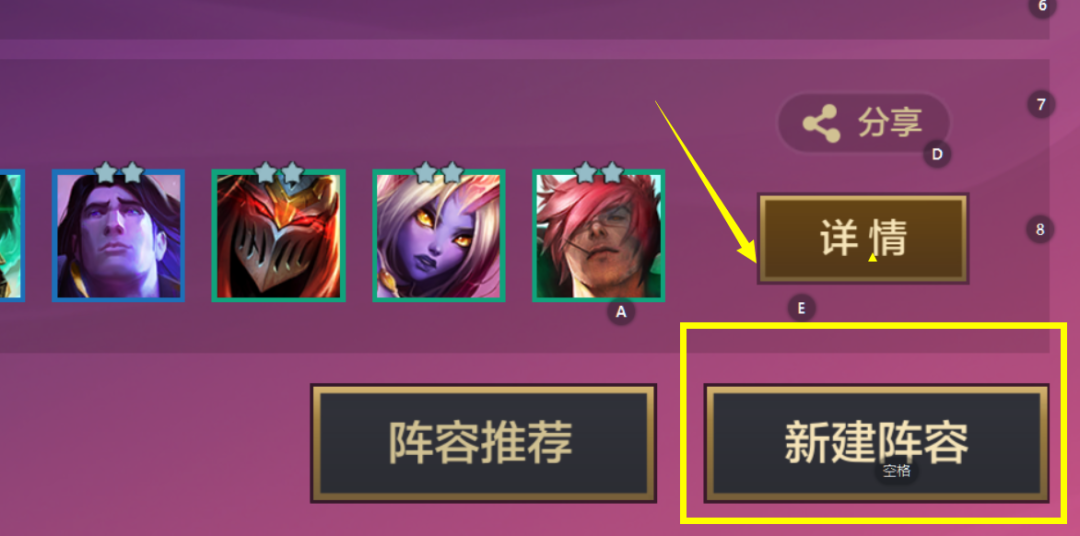The image size is (1080, 536).
Task: Click the share icon beside 分享
Action: pos(821,123)
